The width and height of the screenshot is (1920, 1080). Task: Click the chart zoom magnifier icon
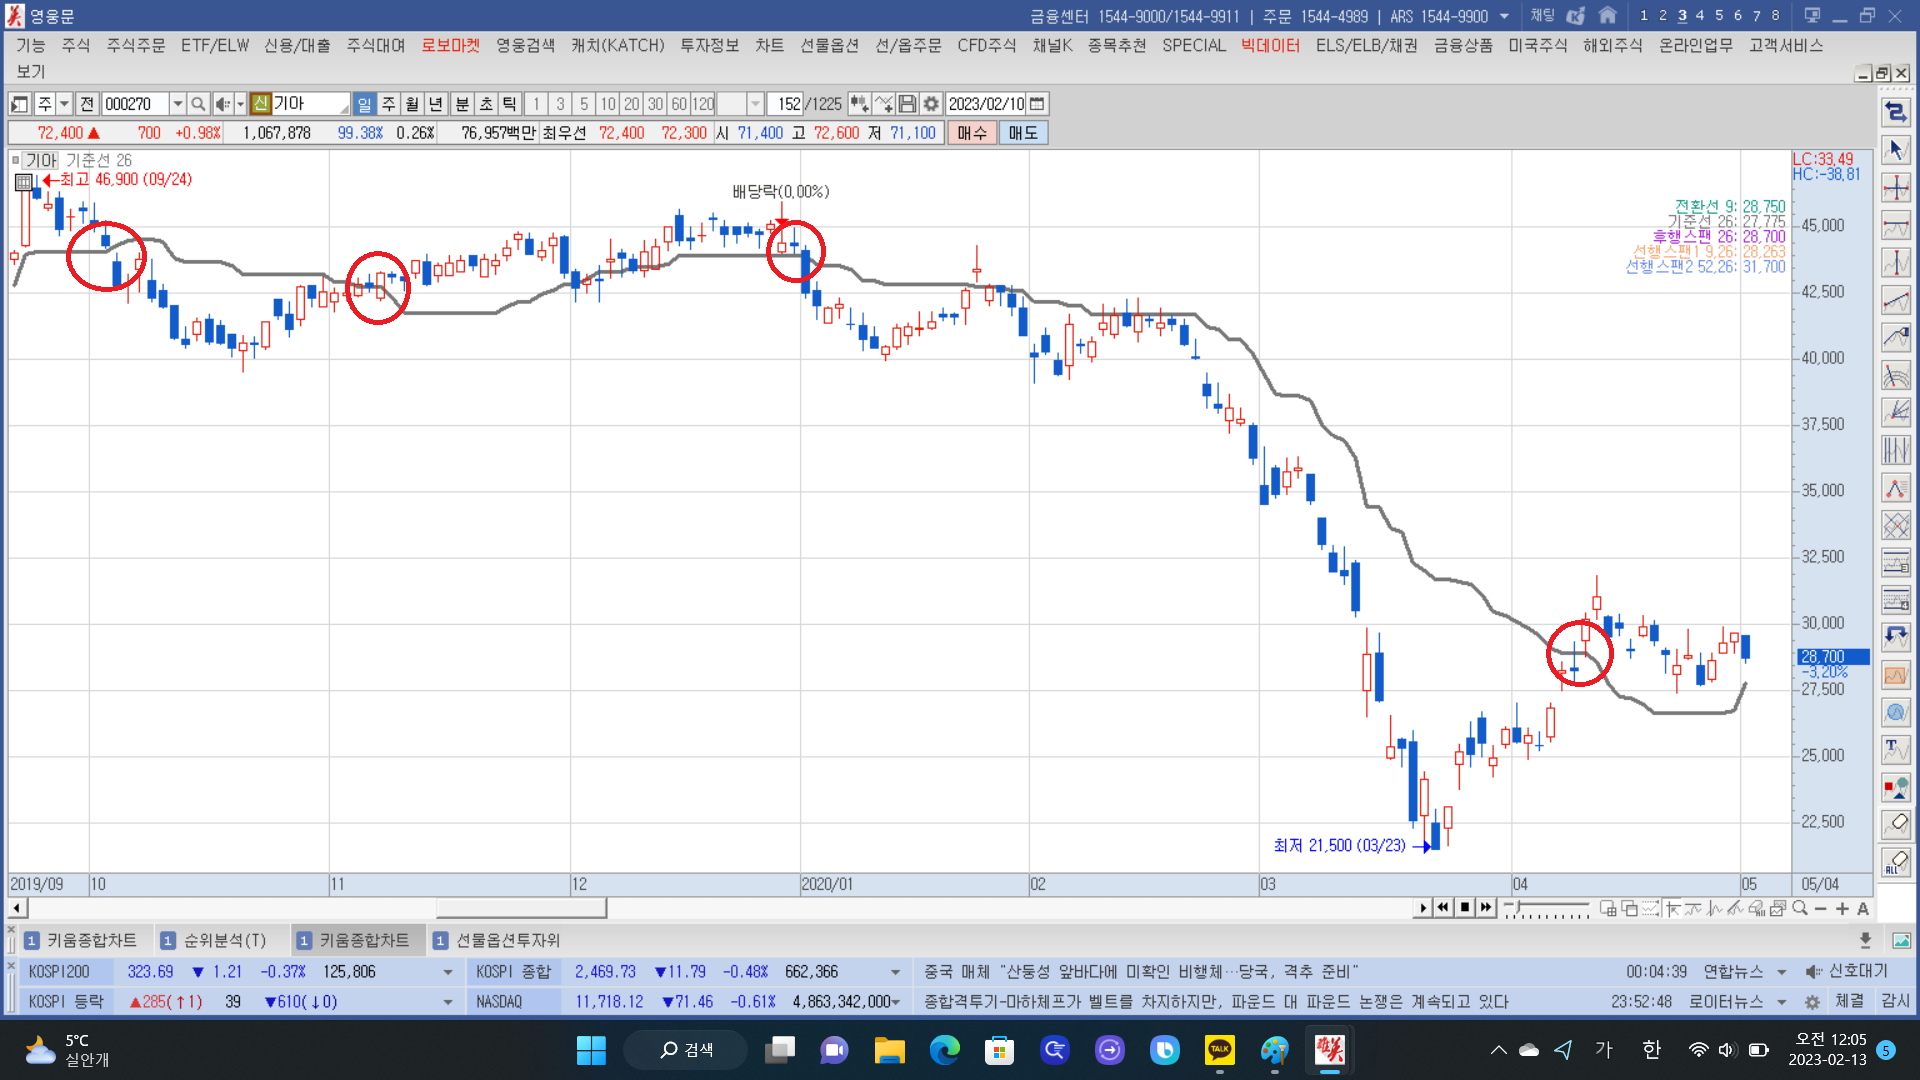tap(1800, 908)
